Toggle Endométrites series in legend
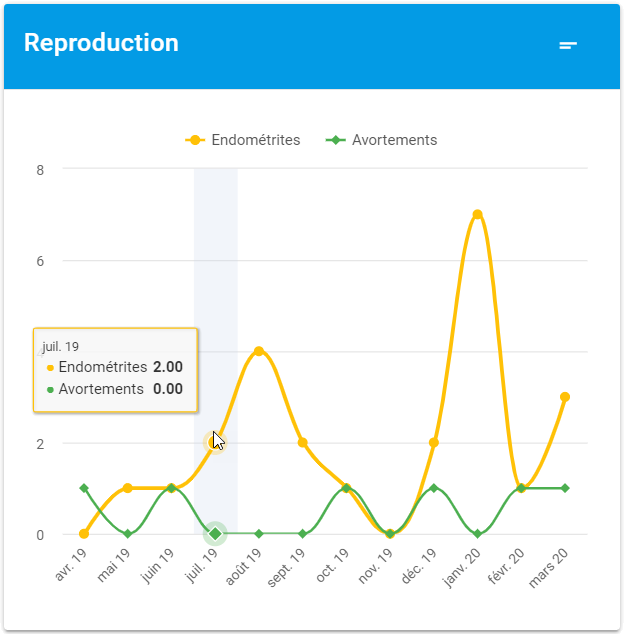 pos(243,140)
